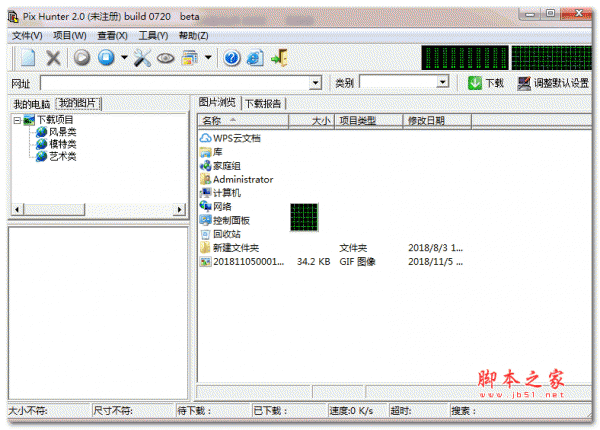This screenshot has height=430, width=600.
Task: Select 下载项目 root in the tree
Action: (x=55, y=120)
